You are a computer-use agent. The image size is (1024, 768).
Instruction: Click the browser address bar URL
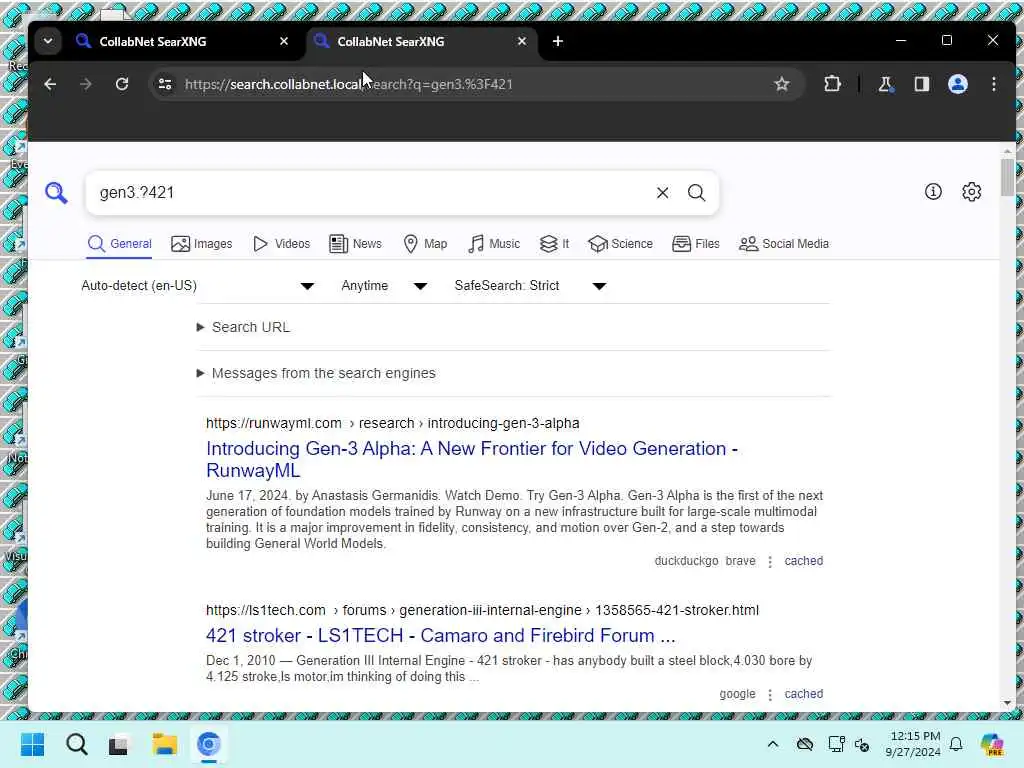(349, 84)
